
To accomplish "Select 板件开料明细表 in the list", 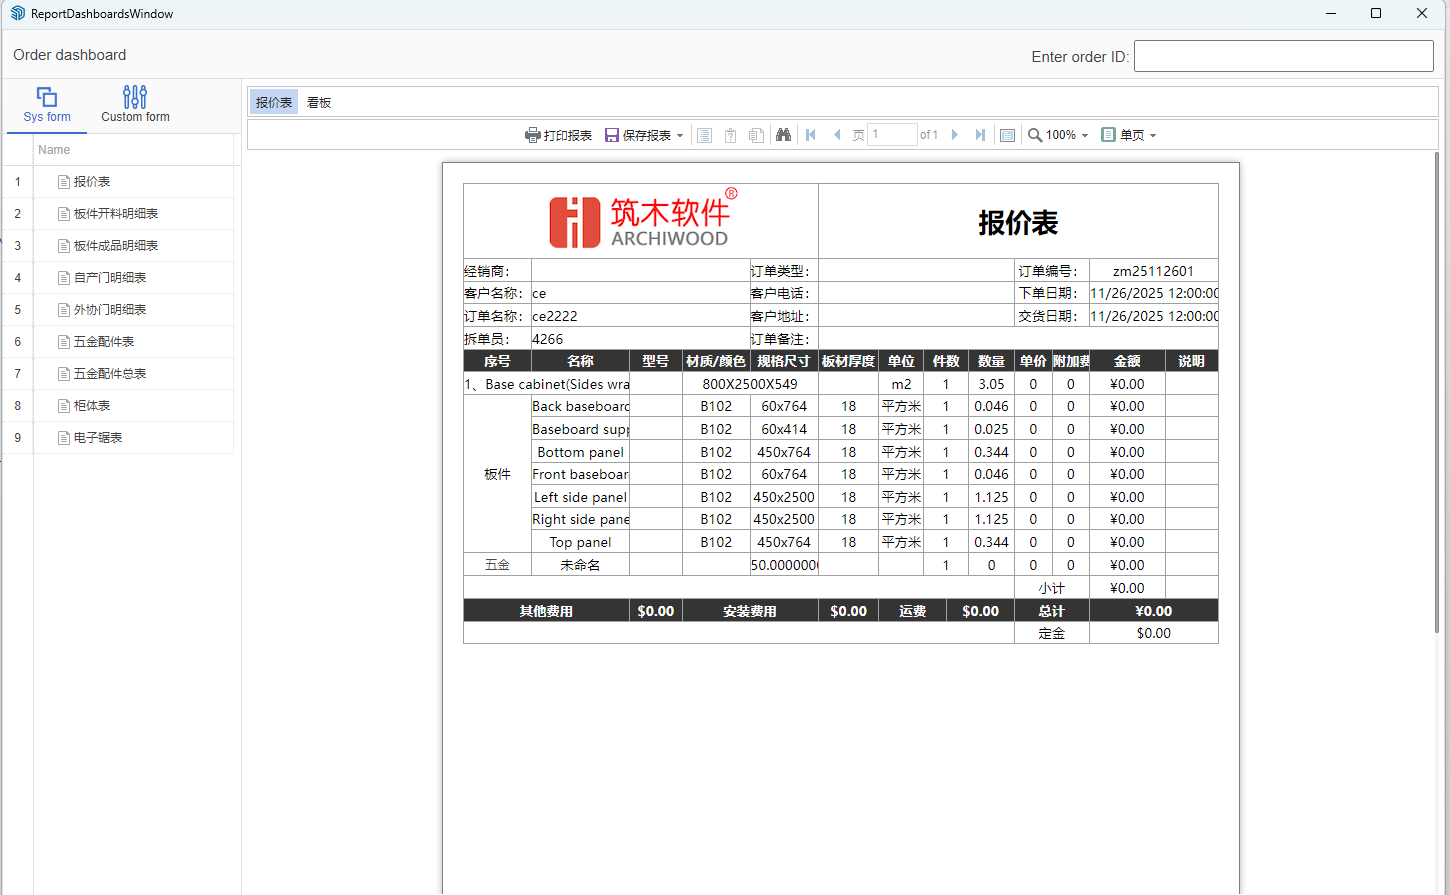I will pyautogui.click(x=115, y=214).
